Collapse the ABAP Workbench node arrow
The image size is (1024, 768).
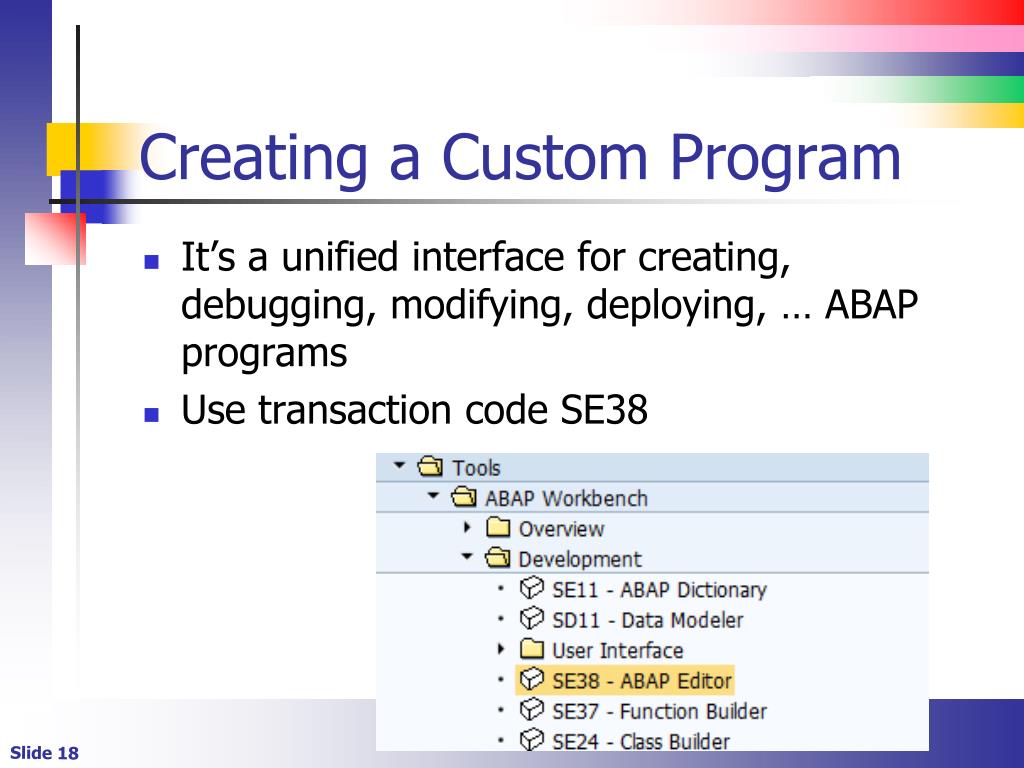433,496
